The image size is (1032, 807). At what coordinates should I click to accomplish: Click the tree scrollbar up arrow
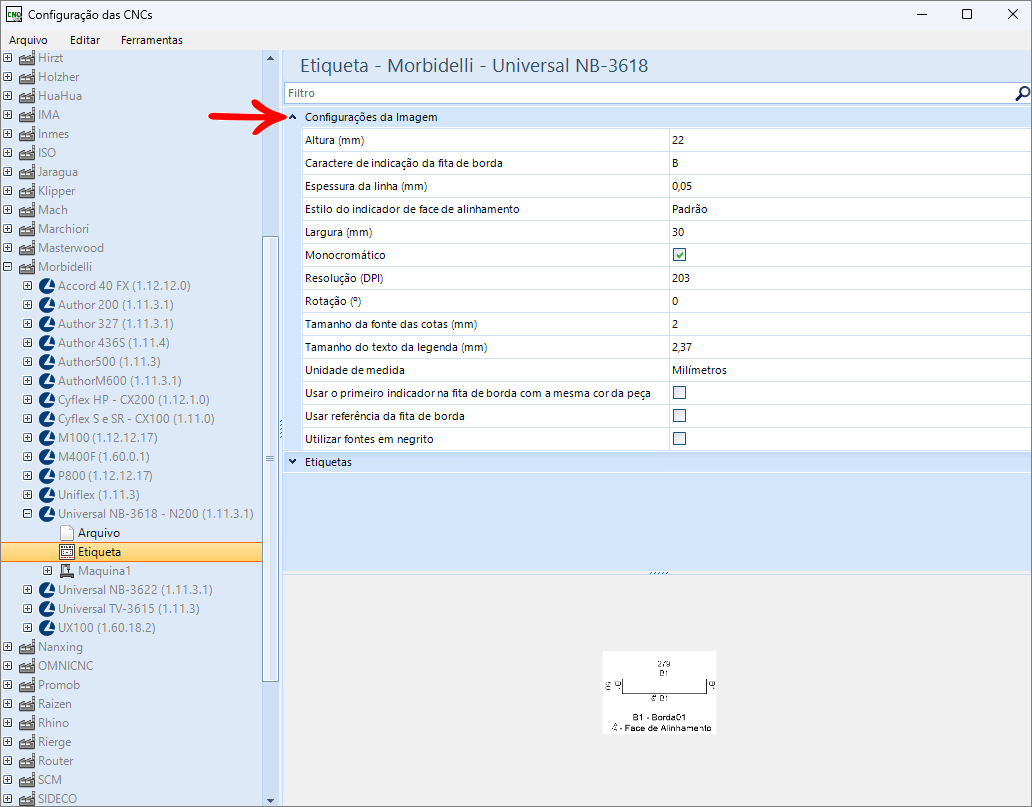point(271,59)
